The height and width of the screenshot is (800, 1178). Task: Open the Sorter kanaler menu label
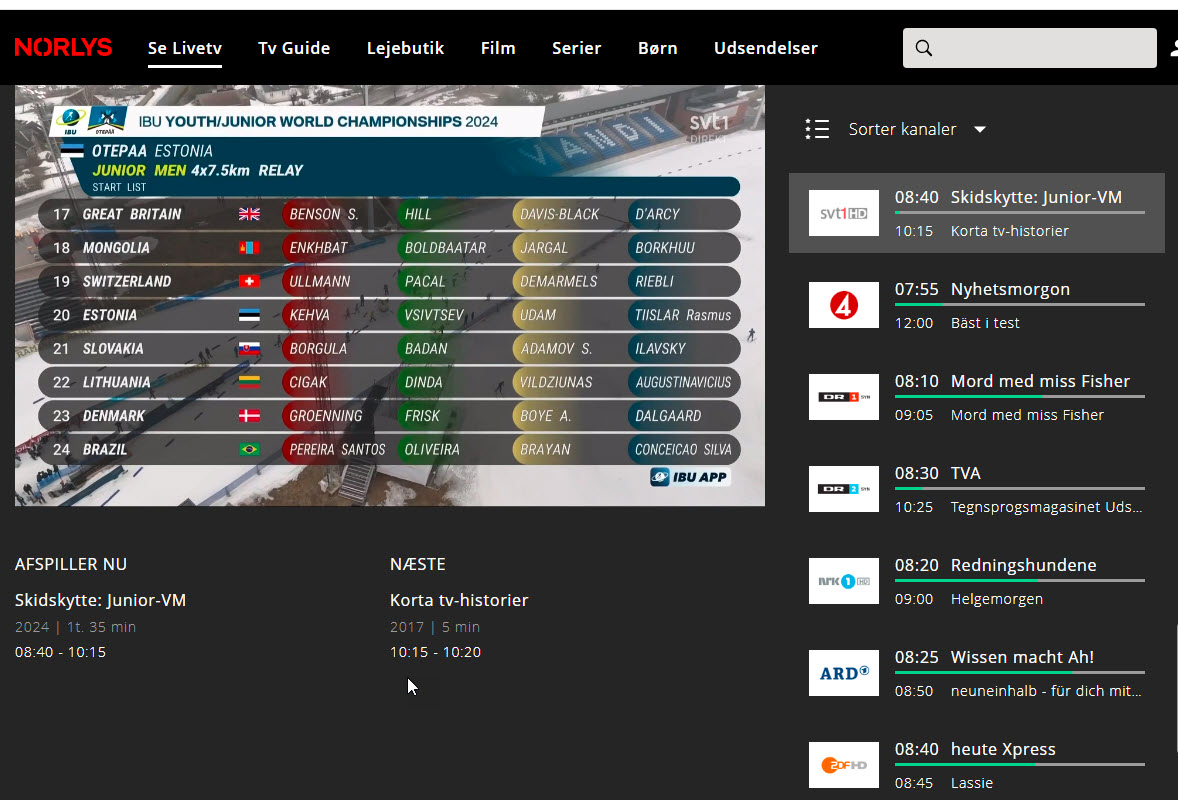tap(902, 129)
